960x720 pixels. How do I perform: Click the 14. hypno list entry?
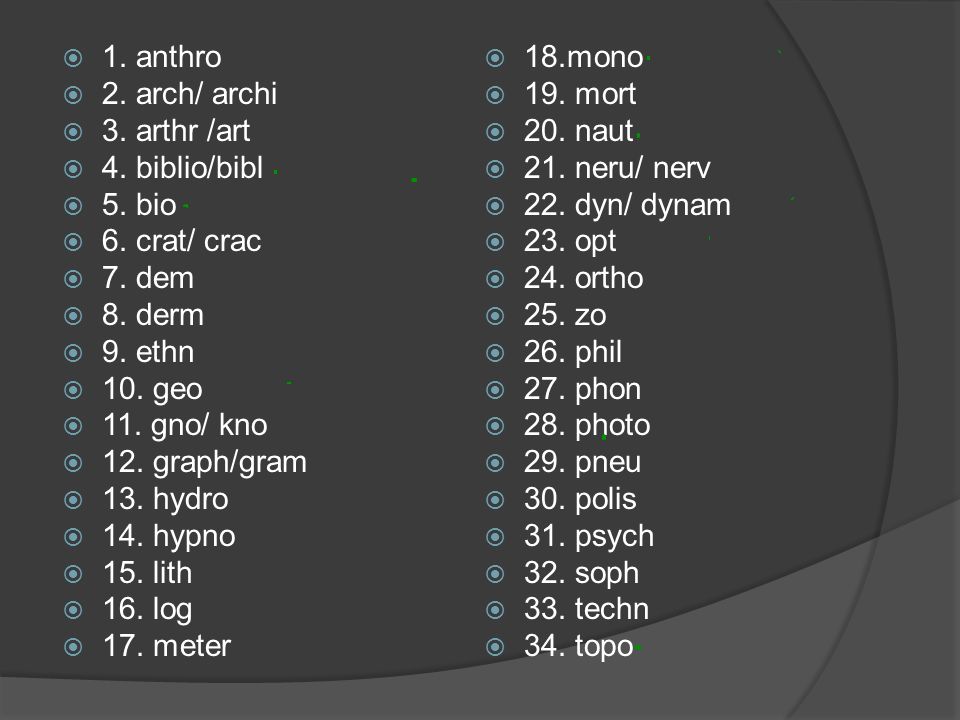coord(170,537)
